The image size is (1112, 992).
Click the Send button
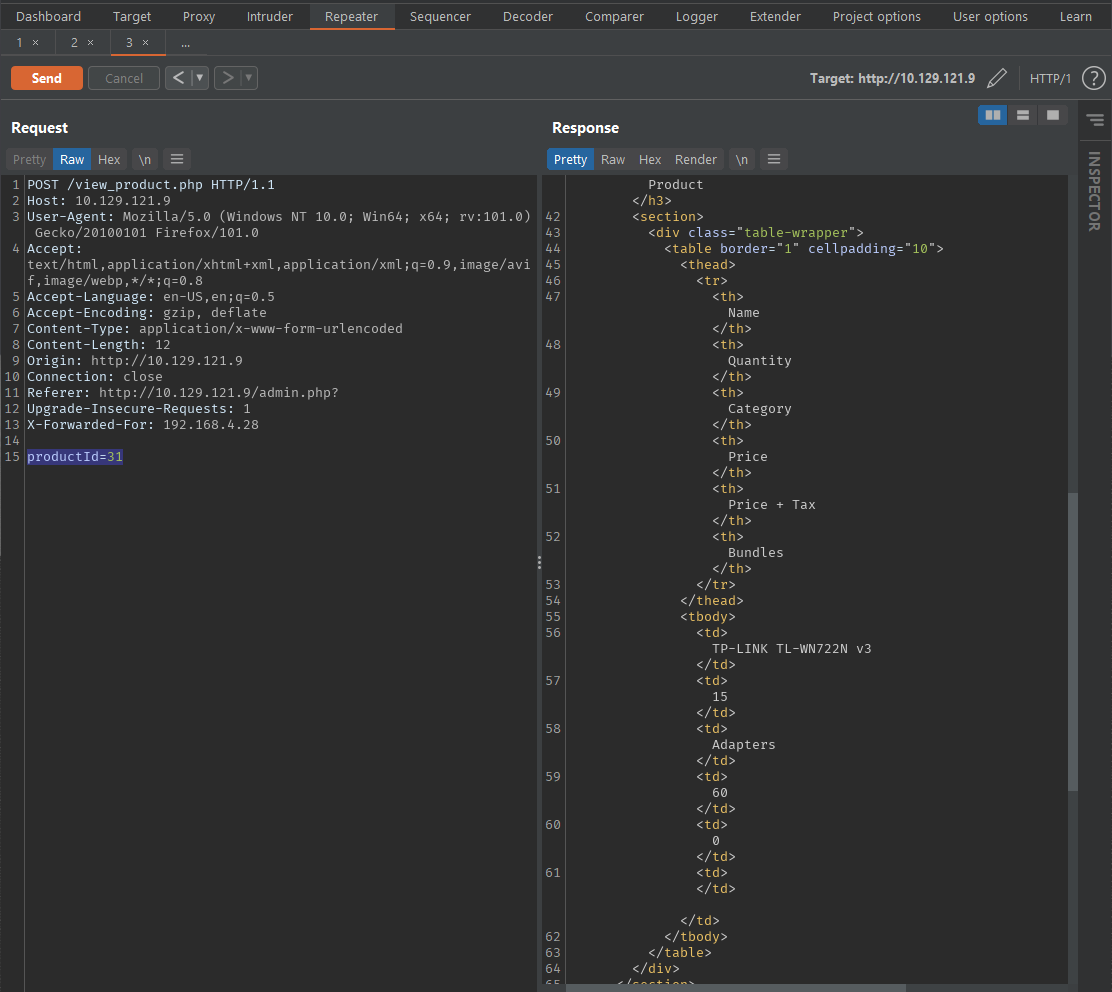[x=47, y=78]
